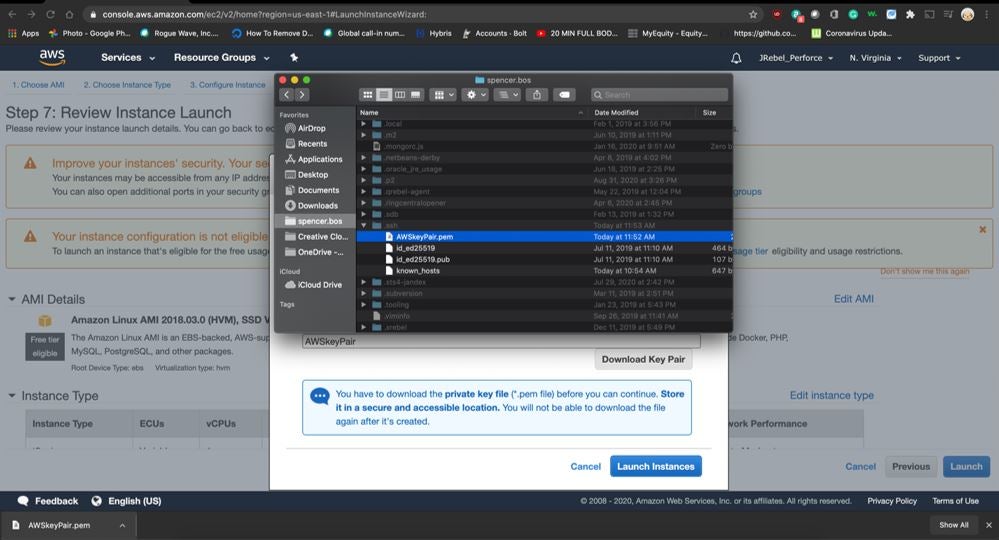Screen dimensions: 999x540
Task: Select id_ed25519 file in Finder
Action: click(545, 248)
